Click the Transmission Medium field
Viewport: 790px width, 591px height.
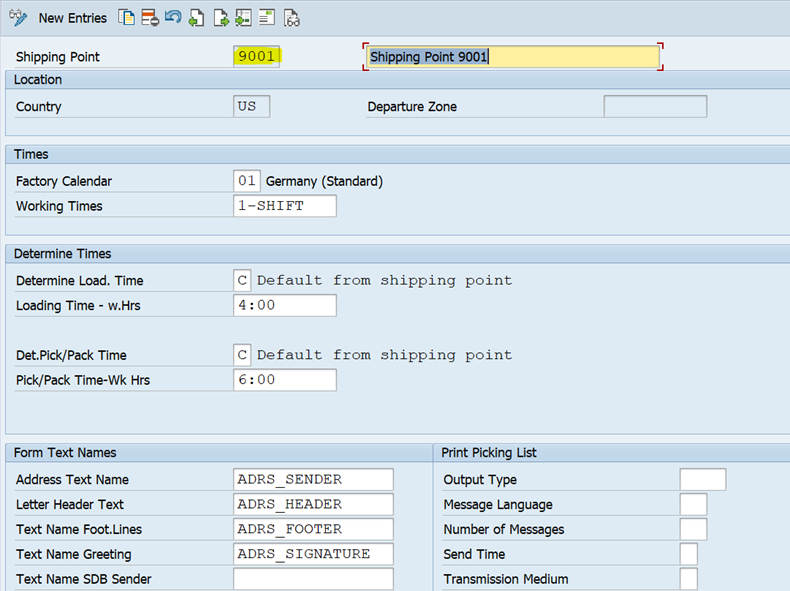(x=689, y=579)
